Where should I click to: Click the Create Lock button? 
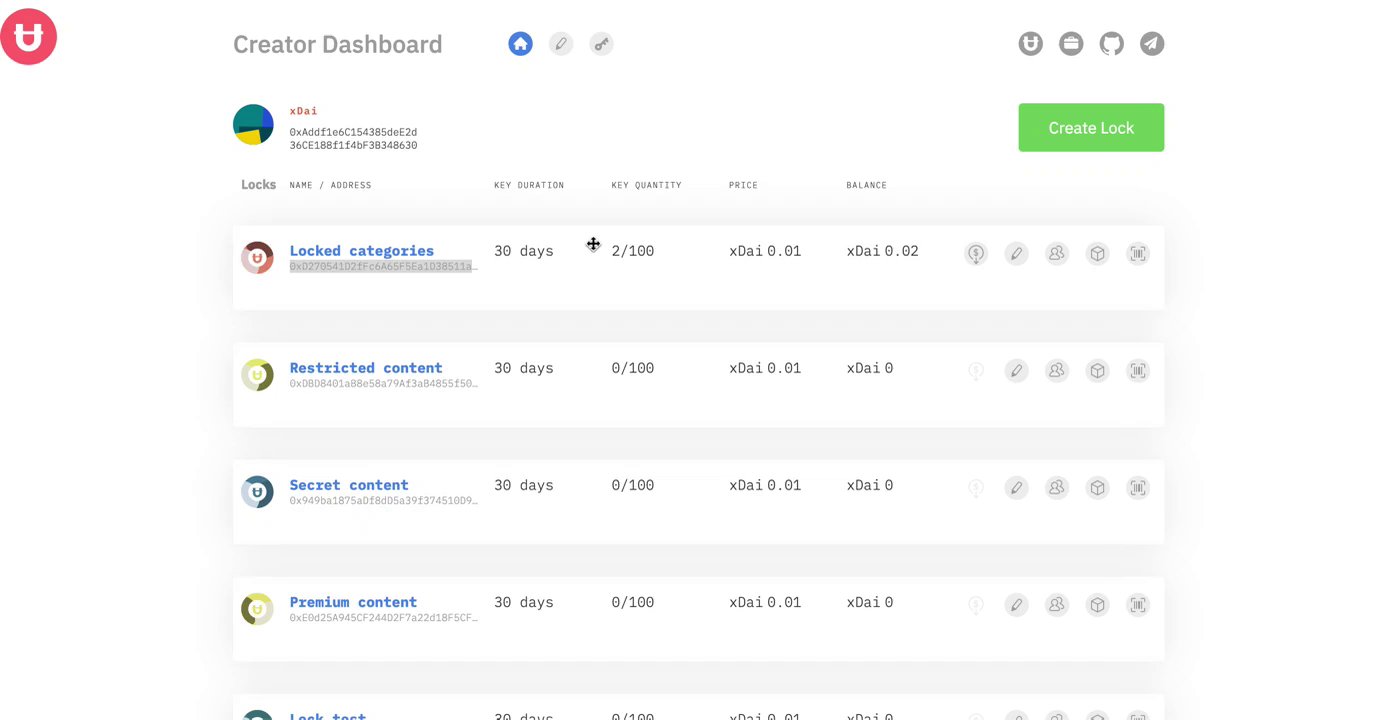pyautogui.click(x=1091, y=128)
